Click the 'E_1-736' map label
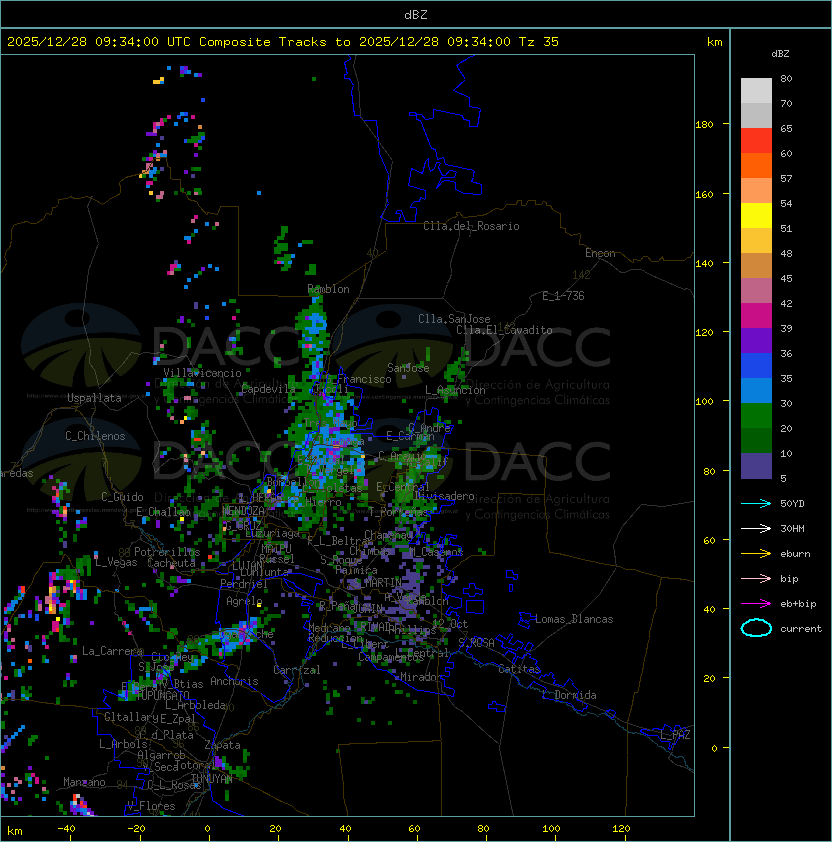832x842 pixels. point(563,296)
